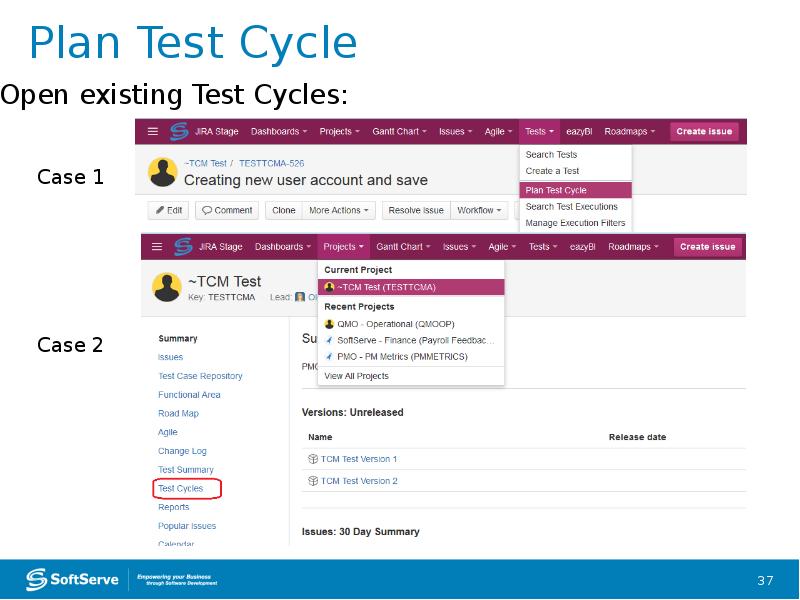Click QMO Operational project icon in dropdown

point(330,324)
